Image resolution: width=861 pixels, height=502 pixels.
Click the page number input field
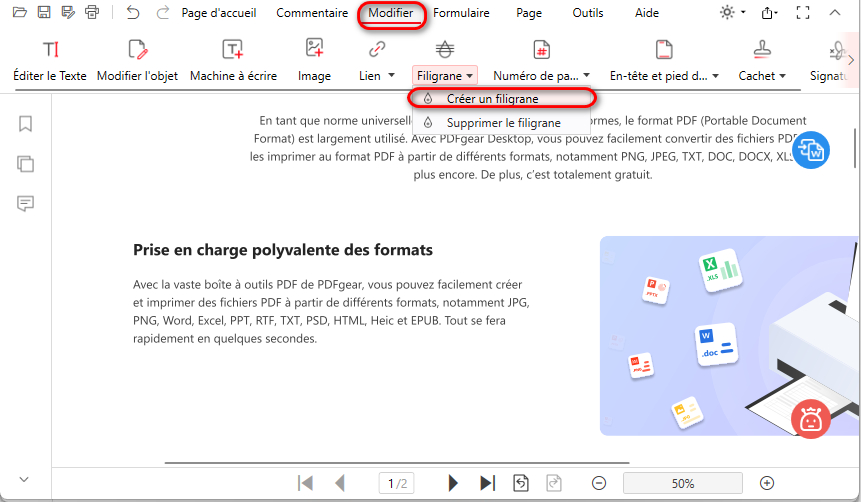[x=397, y=483]
